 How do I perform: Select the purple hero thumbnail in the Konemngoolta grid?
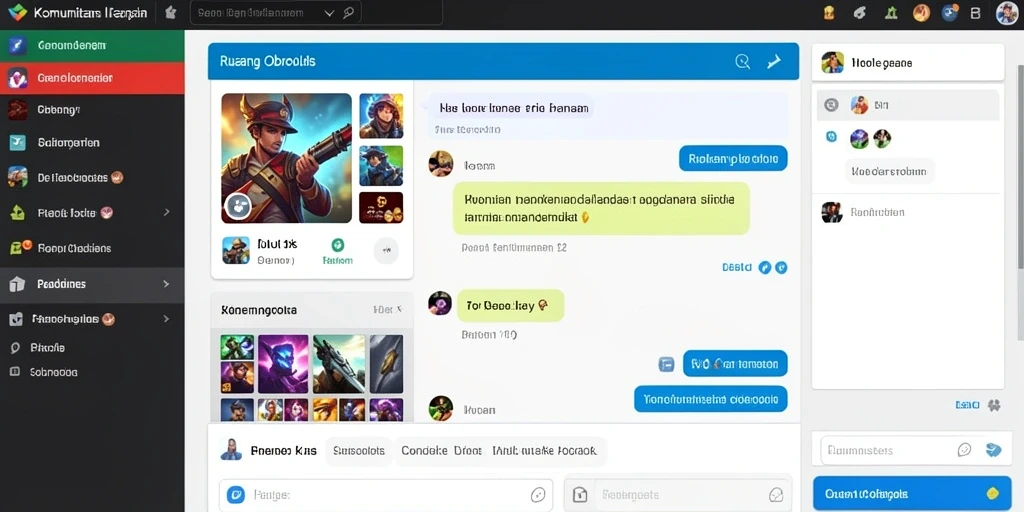pos(283,364)
